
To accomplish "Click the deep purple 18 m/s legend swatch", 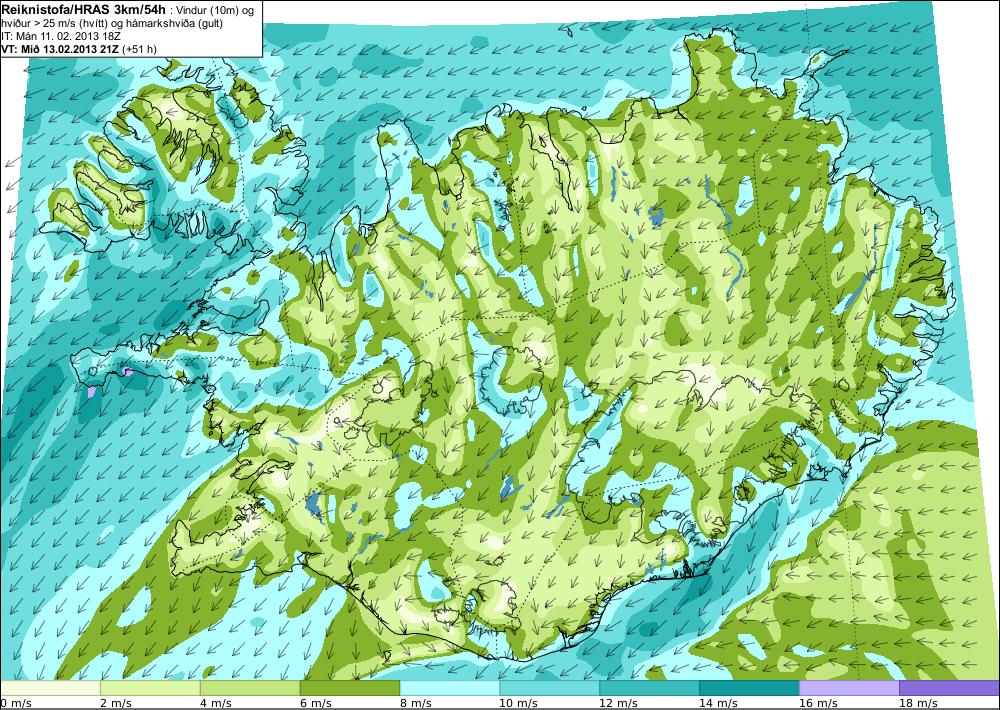I will pos(949,688).
